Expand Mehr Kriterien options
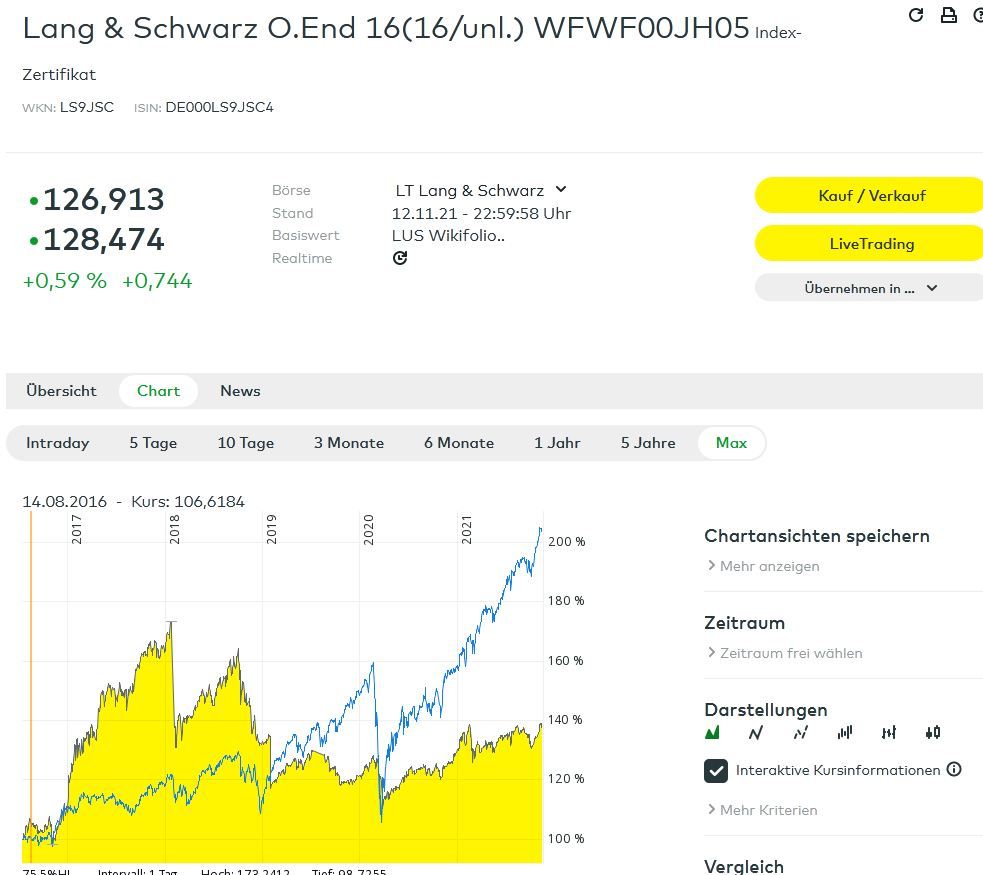The width and height of the screenshot is (983, 875). 762,810
